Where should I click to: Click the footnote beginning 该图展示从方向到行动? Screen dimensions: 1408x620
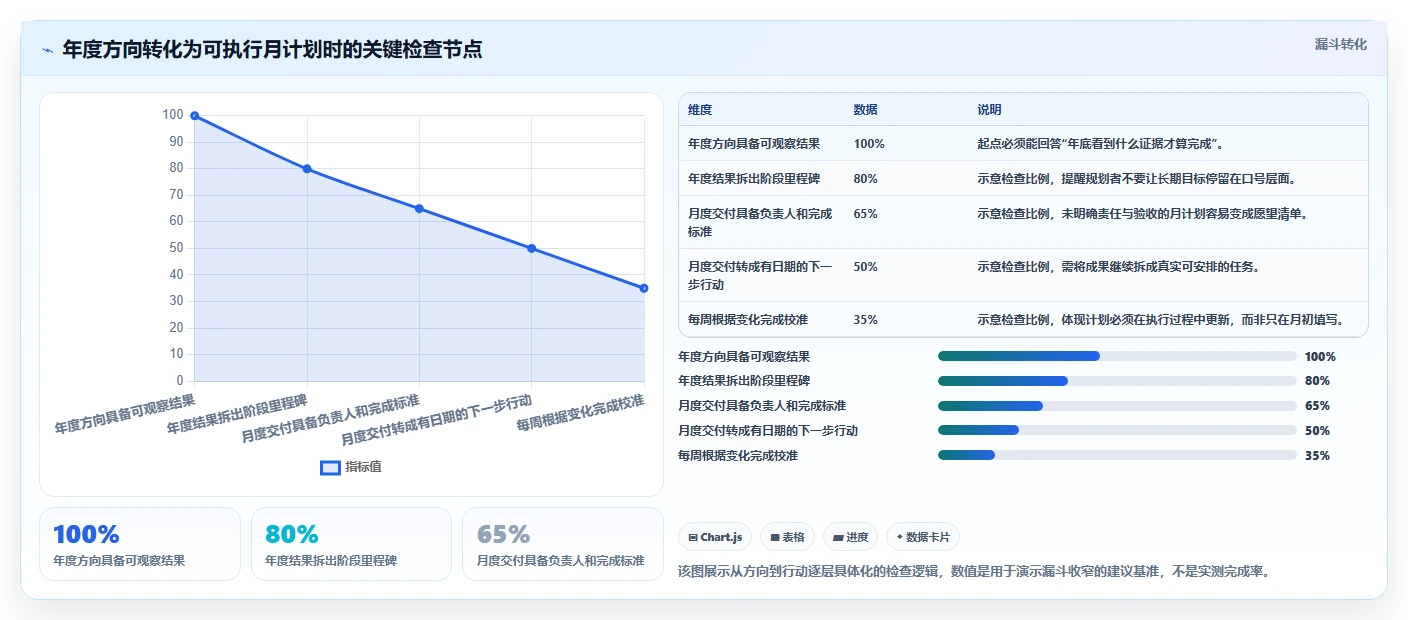[974, 572]
